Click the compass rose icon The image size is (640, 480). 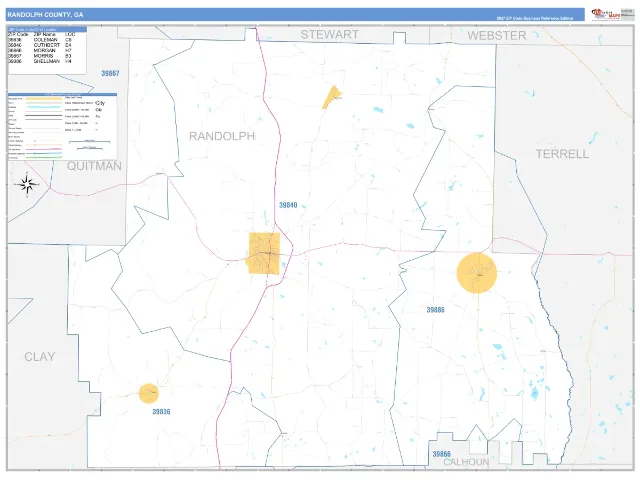point(27,184)
